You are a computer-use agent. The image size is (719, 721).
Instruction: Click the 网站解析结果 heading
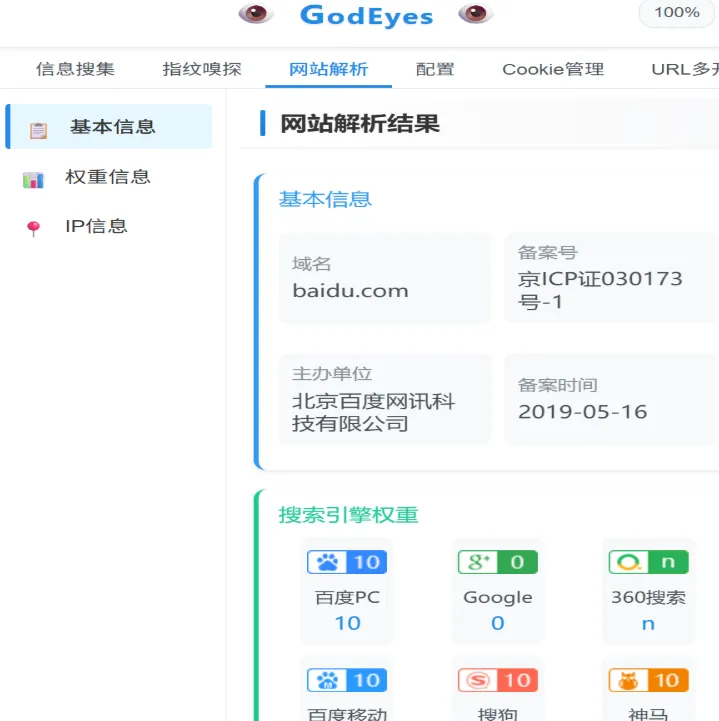click(360, 123)
